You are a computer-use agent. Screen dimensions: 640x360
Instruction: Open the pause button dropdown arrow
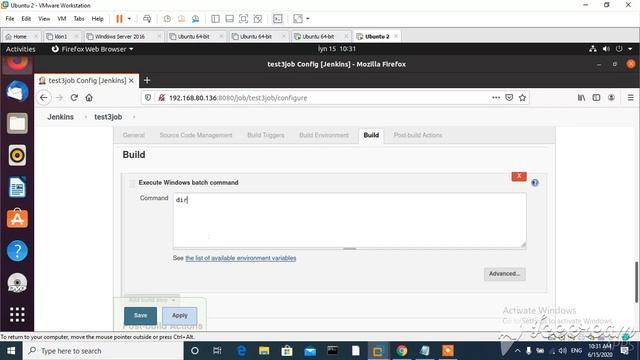129,19
